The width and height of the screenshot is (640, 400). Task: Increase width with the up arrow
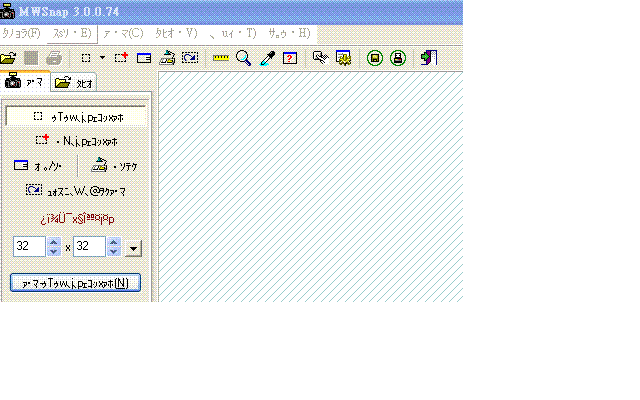54,242
